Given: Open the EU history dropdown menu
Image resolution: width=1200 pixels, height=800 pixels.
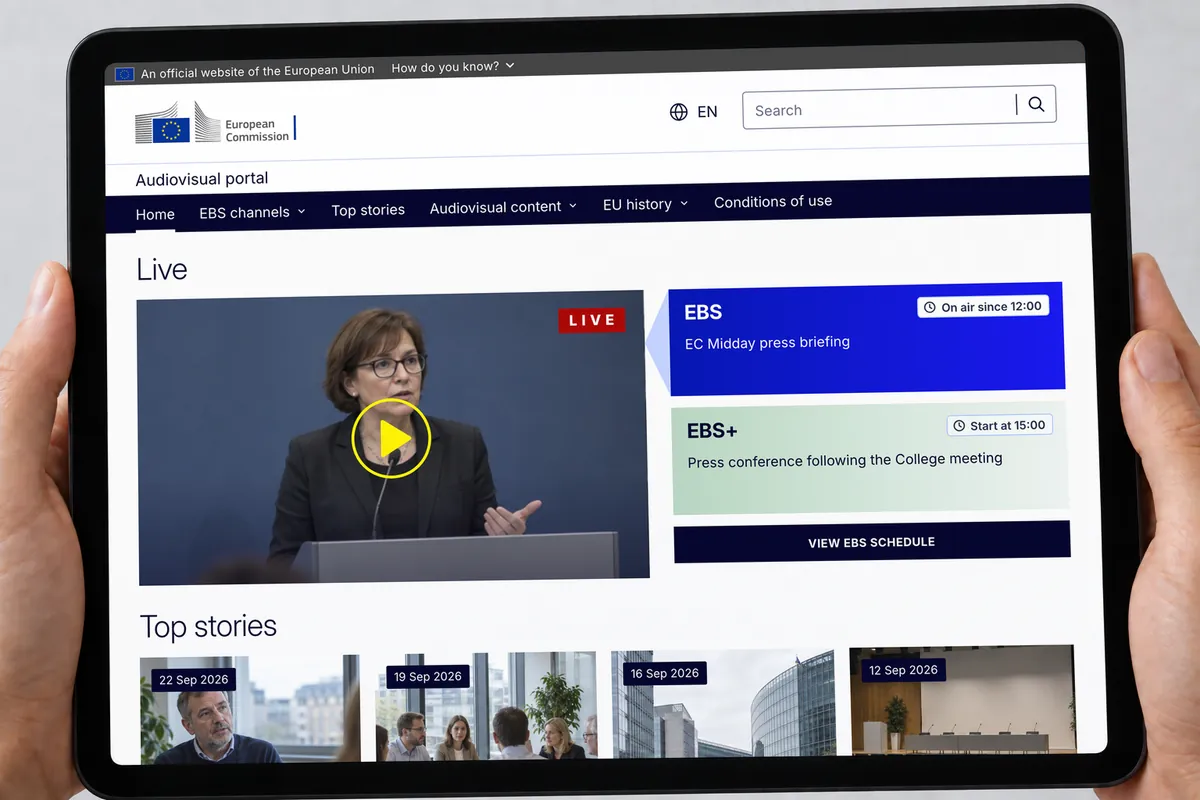Looking at the screenshot, I should tap(645, 204).
